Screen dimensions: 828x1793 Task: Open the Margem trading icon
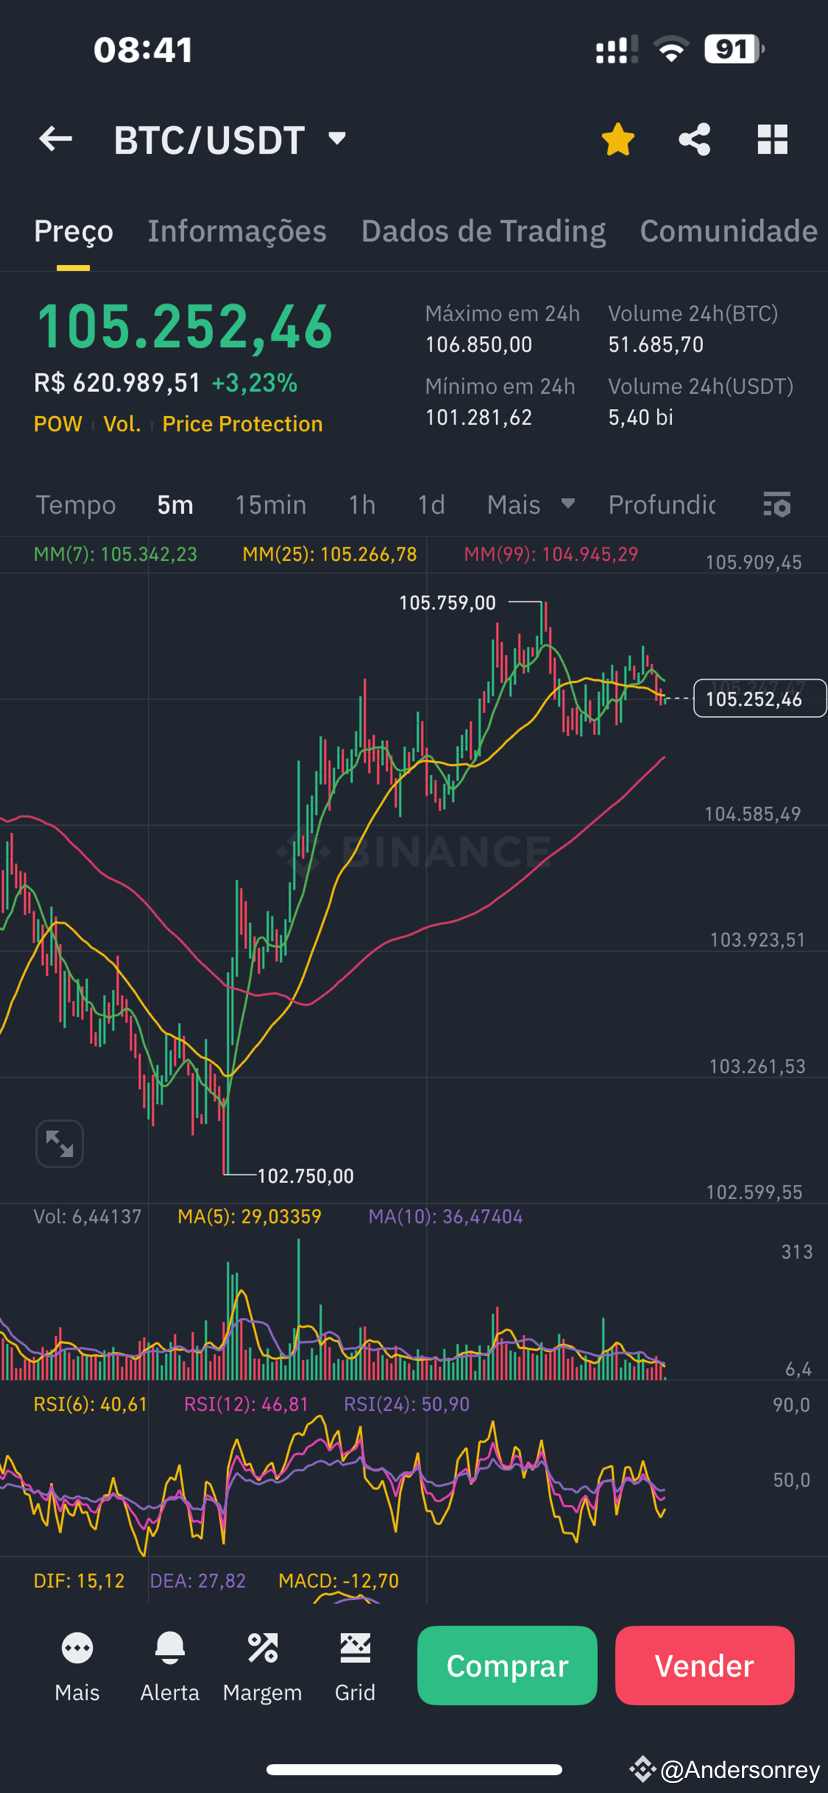[262, 1666]
